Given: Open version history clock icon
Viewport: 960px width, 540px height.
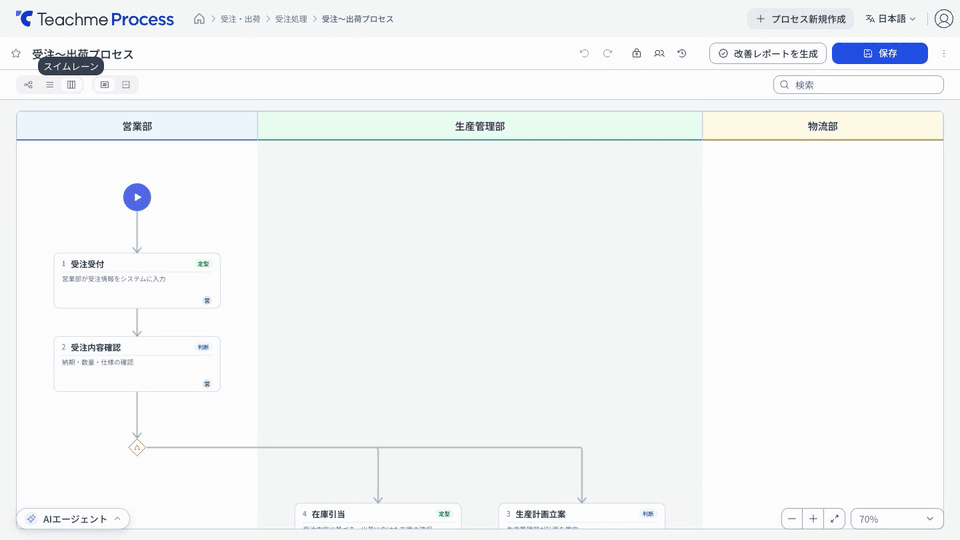Looking at the screenshot, I should click(x=682, y=53).
